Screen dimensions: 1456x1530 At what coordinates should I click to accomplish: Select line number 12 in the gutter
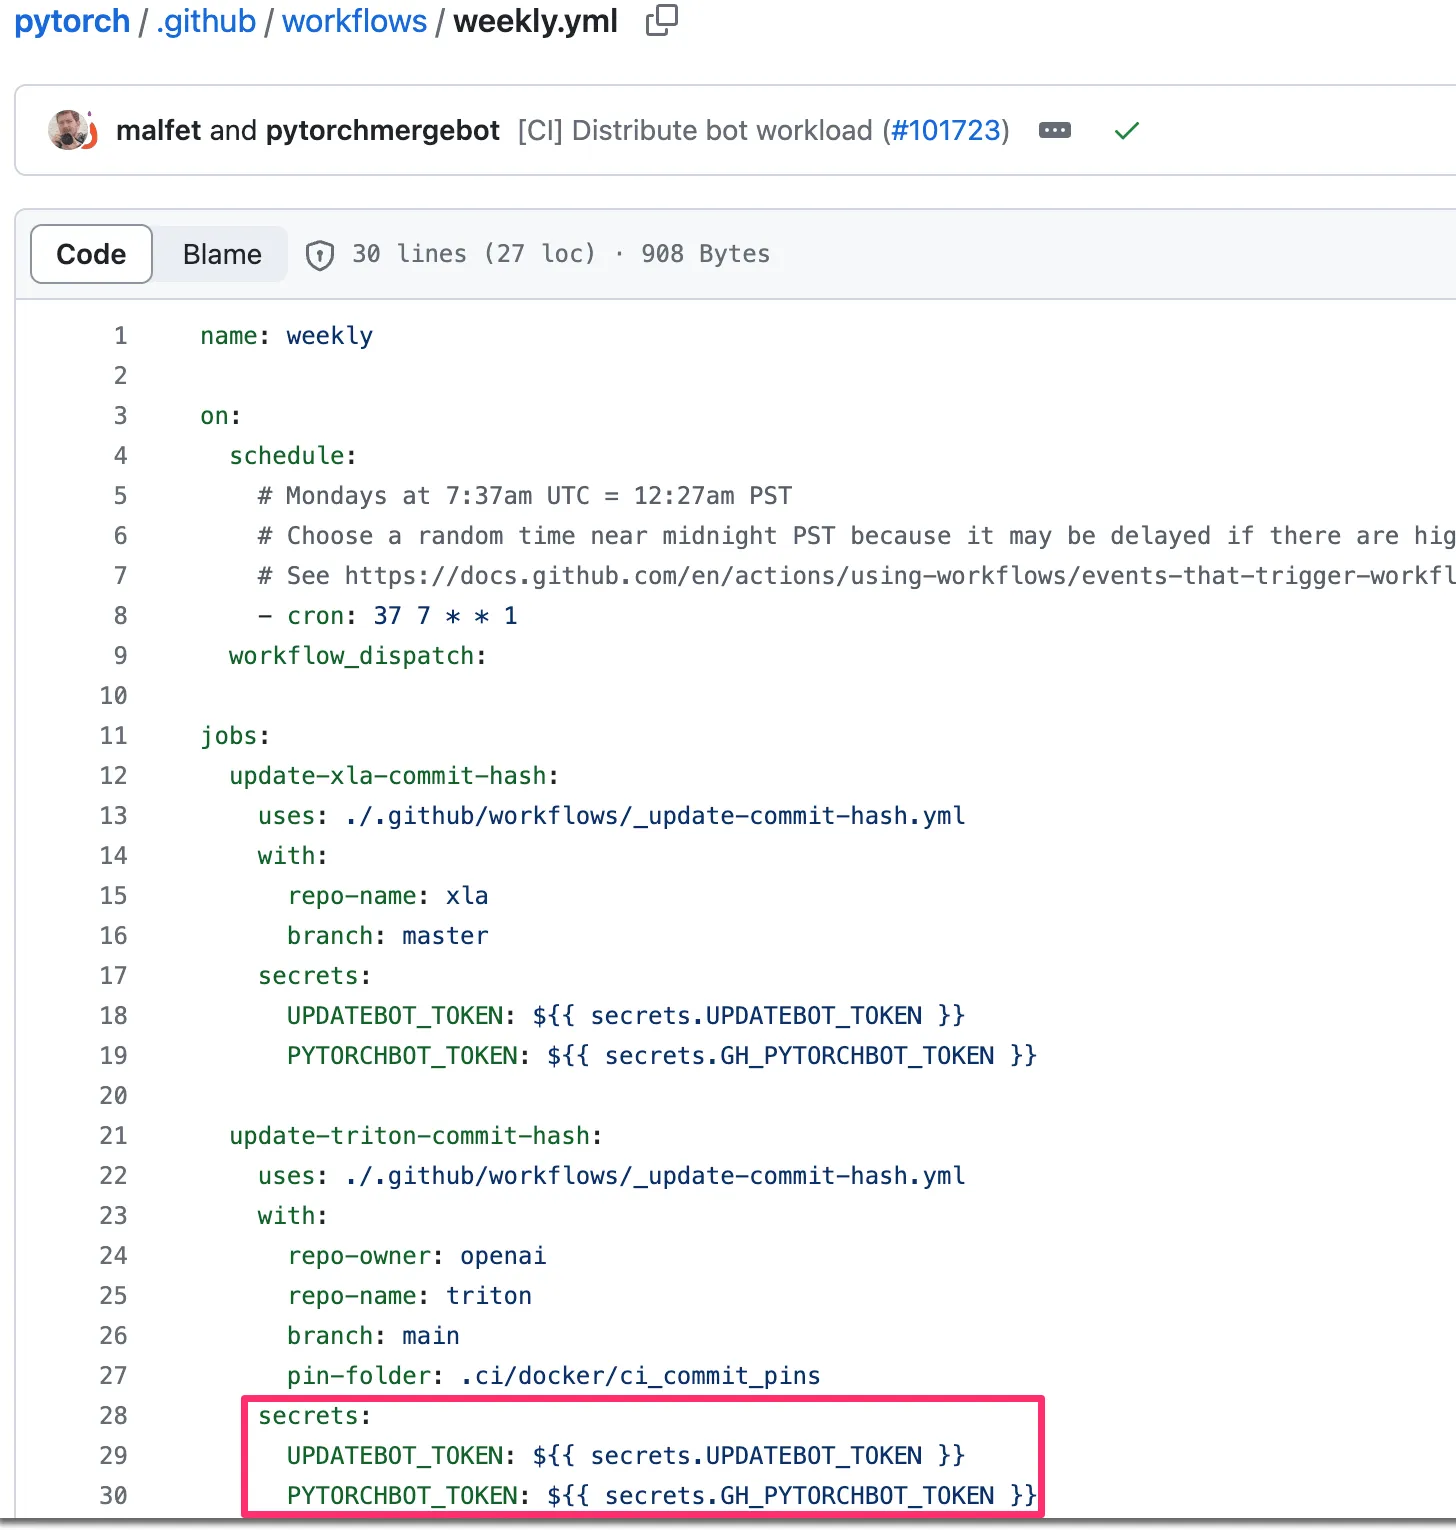tap(114, 776)
